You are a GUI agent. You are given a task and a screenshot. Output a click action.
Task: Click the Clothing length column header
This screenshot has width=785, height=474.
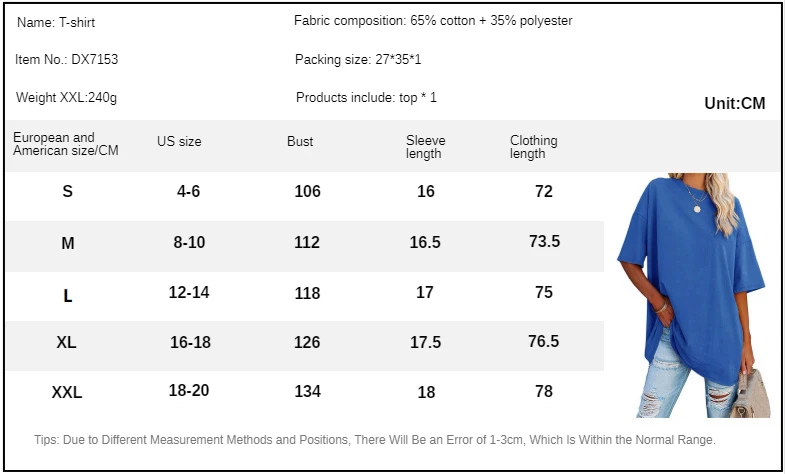(x=534, y=147)
